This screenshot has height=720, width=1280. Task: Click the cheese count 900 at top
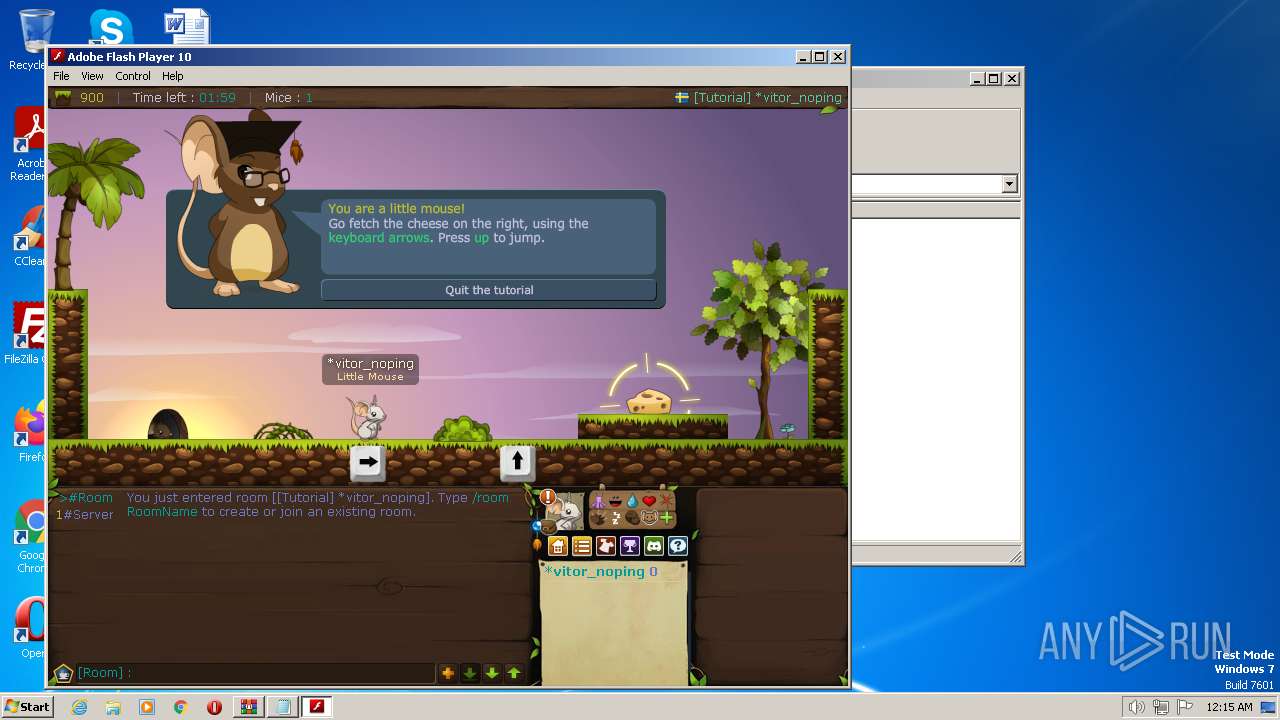tap(92, 98)
